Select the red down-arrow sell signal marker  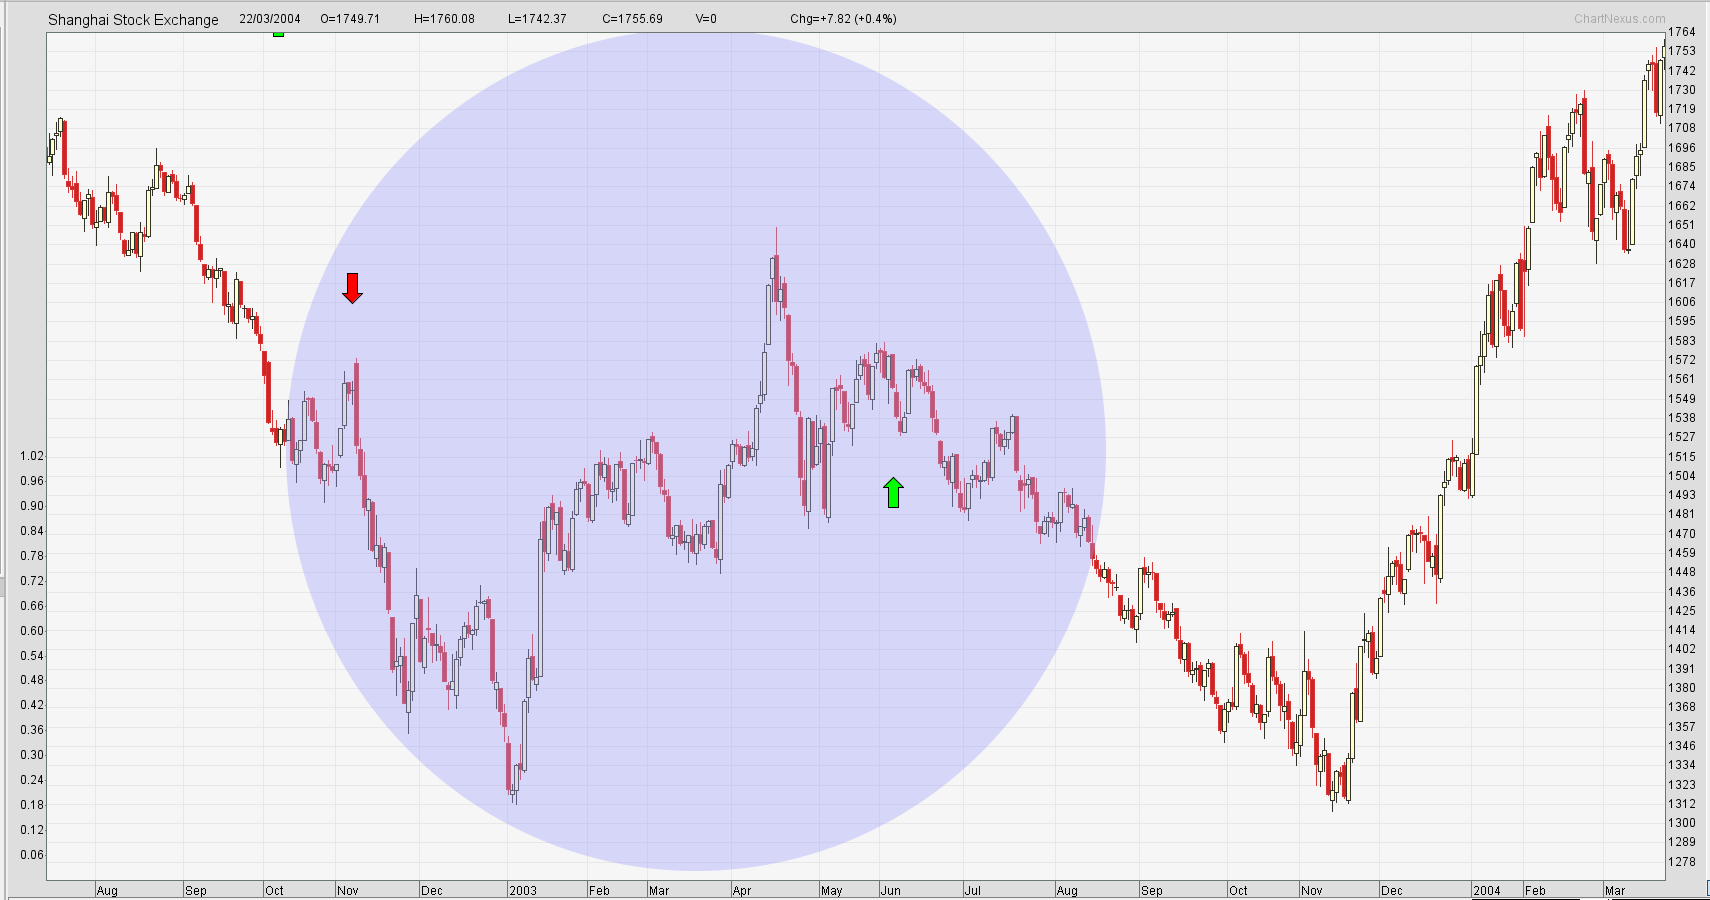tap(352, 288)
